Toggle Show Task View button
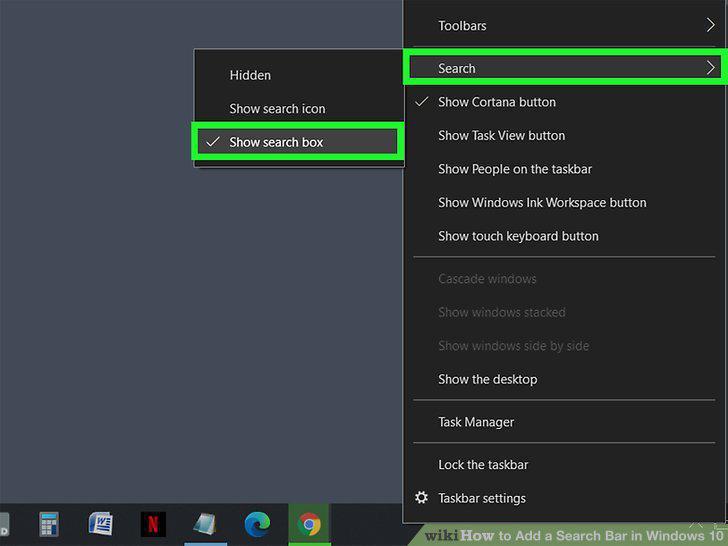 [x=564, y=136]
